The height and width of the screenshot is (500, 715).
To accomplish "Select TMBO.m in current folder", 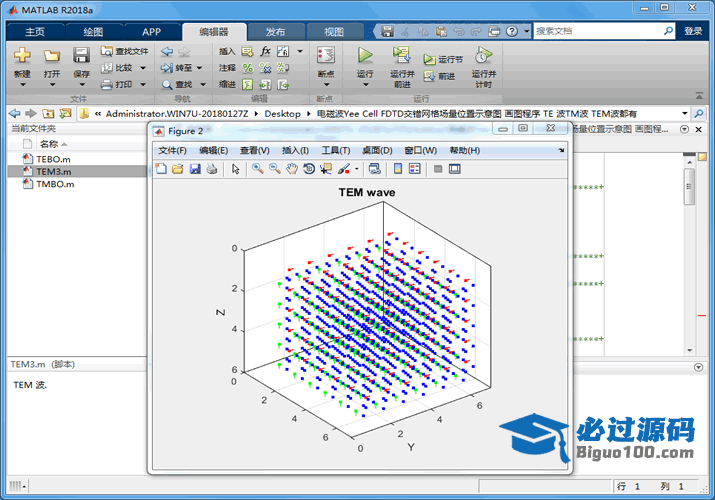I will coord(55,184).
